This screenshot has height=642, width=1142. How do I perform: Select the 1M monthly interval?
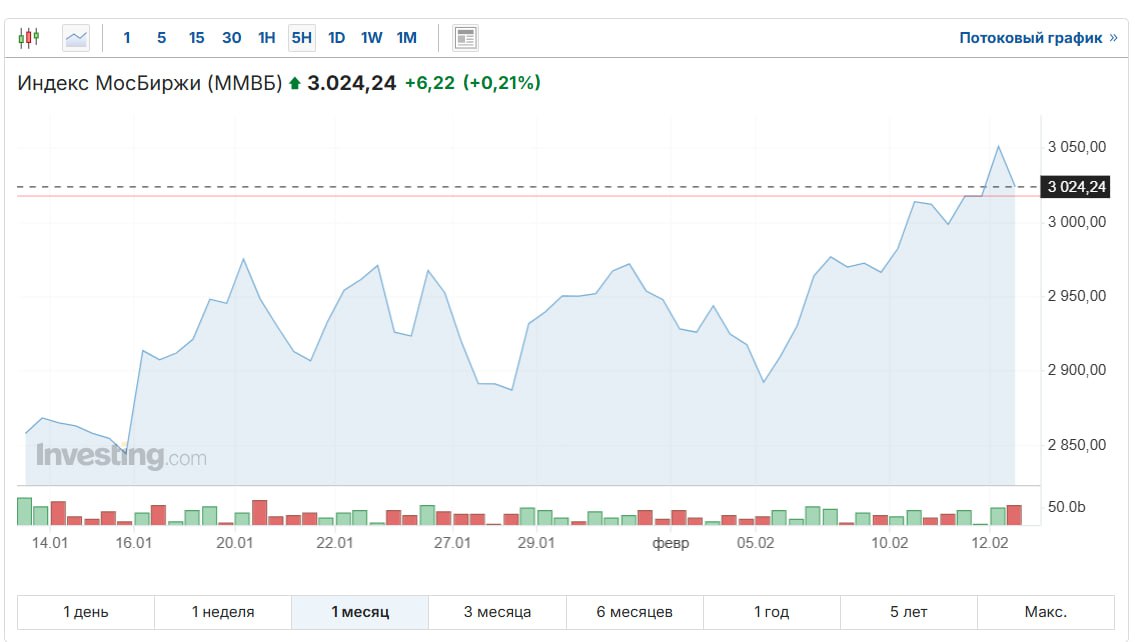[x=406, y=38]
